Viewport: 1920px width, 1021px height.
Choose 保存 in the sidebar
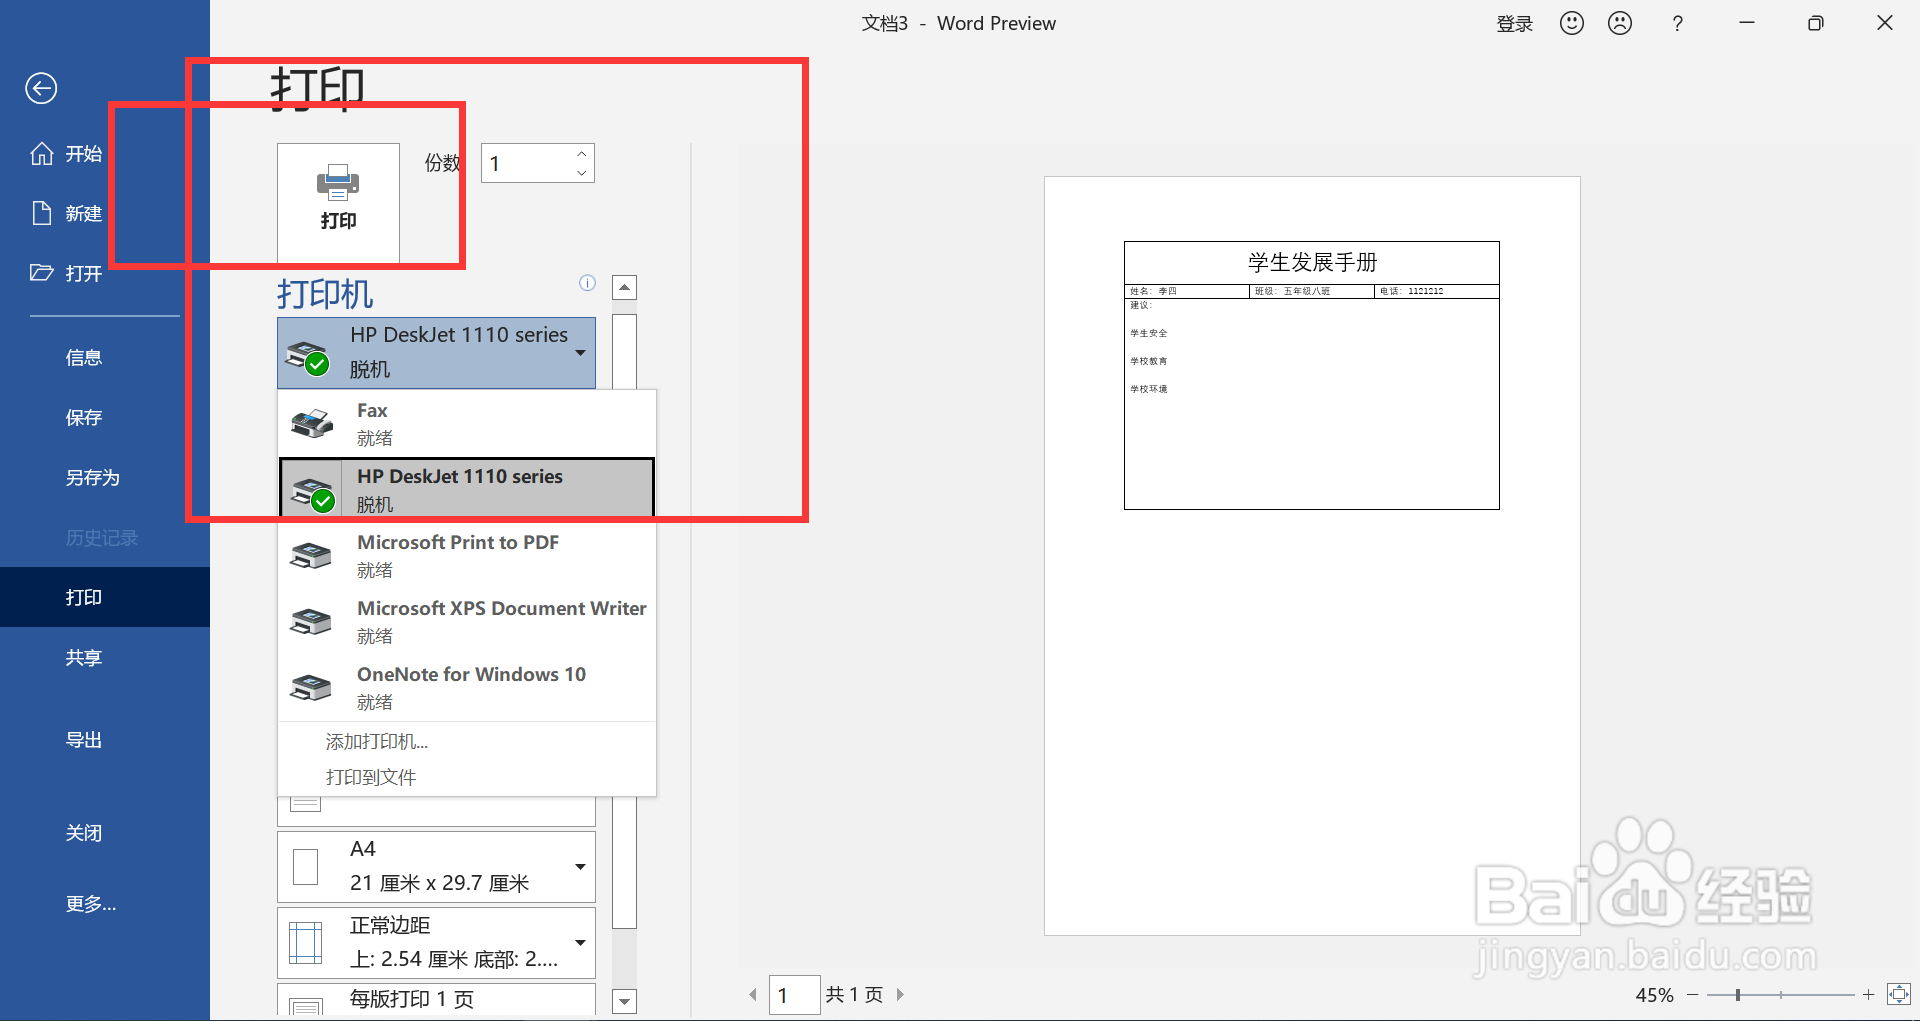[x=84, y=418]
